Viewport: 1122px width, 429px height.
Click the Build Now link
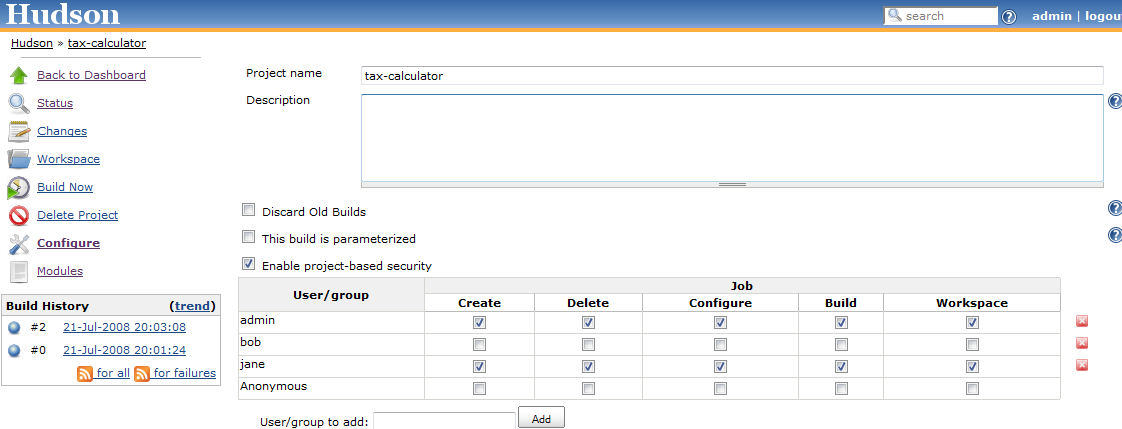pyautogui.click(x=65, y=187)
